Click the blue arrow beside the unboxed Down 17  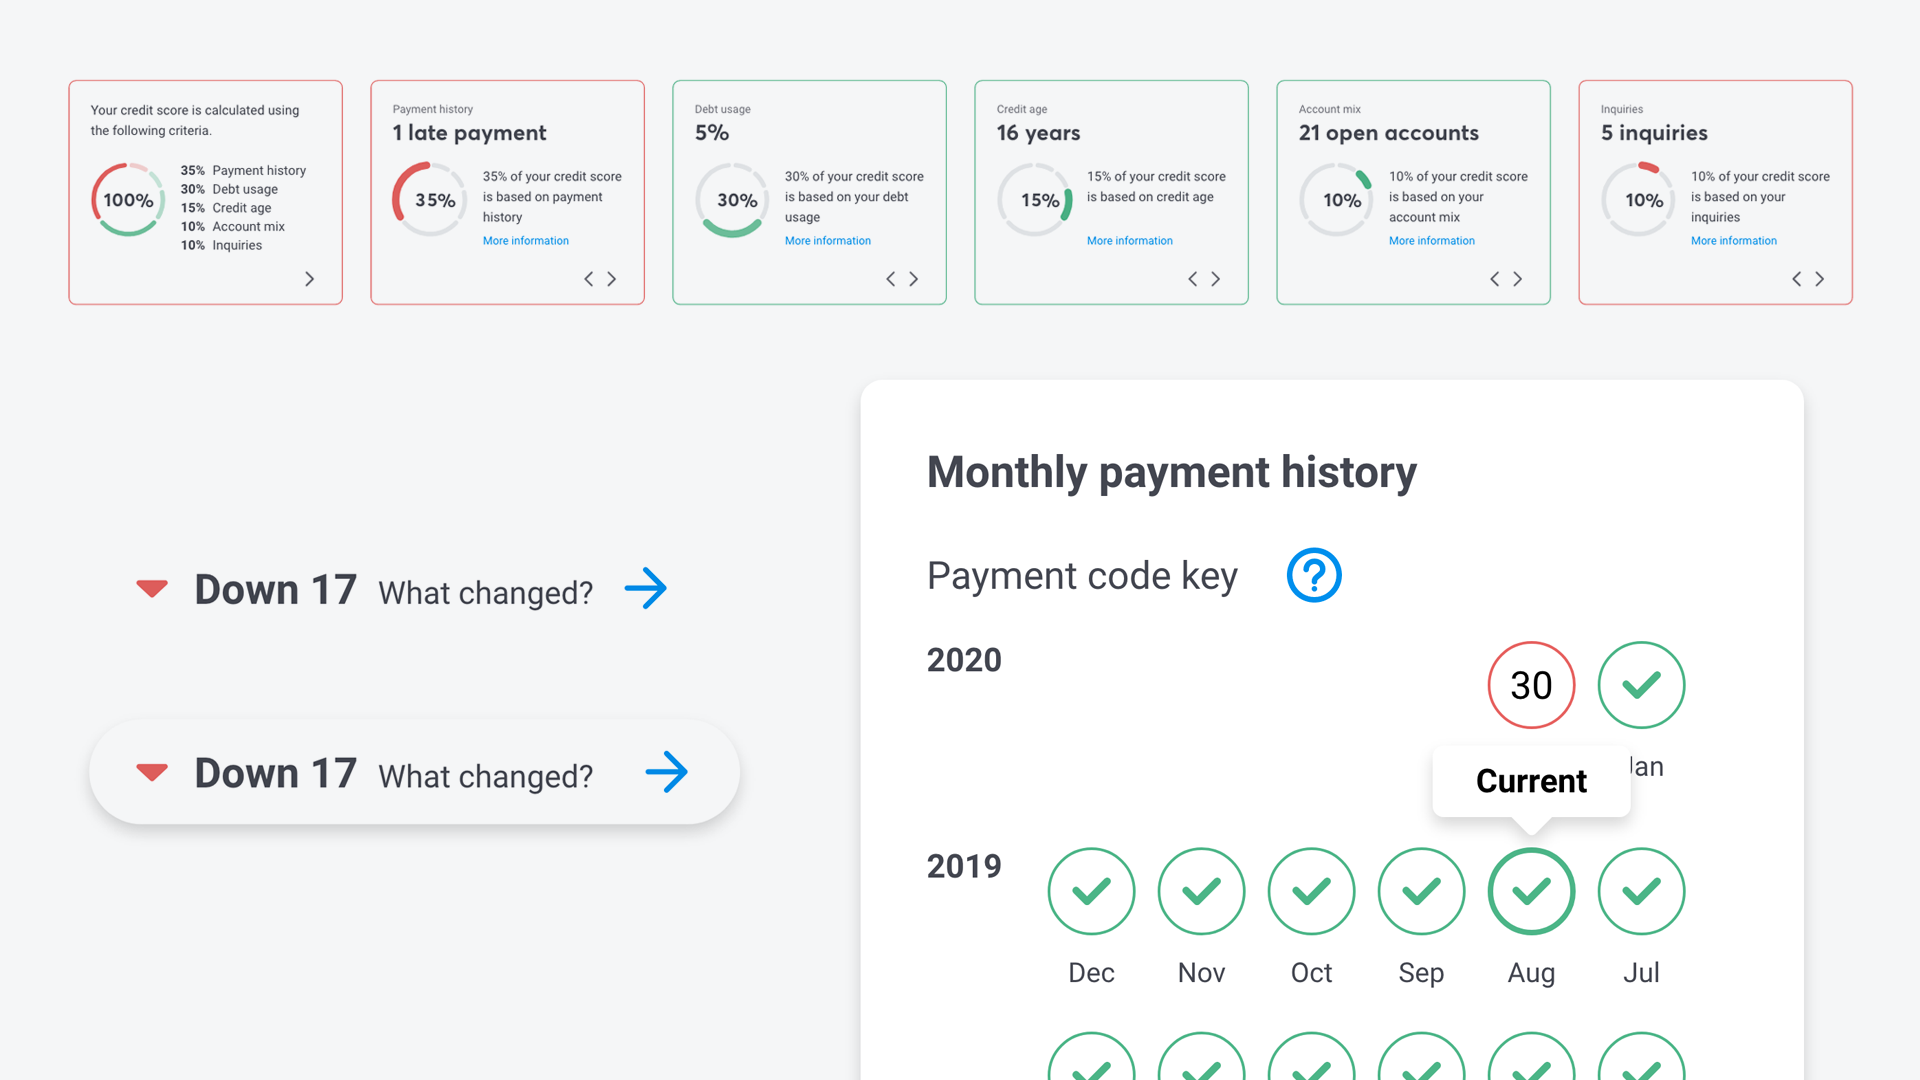tap(645, 589)
